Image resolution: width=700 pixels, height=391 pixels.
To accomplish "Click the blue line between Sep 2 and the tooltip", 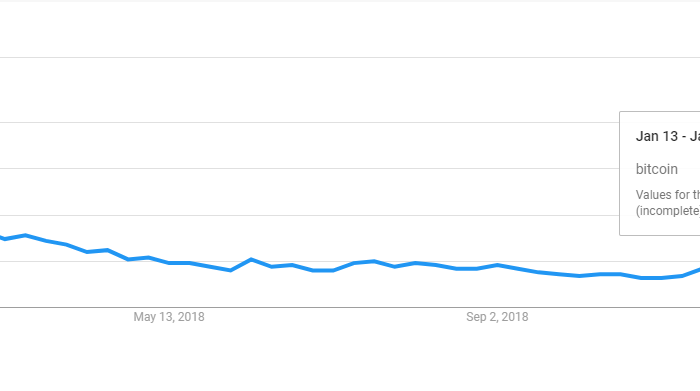I will pos(579,275).
